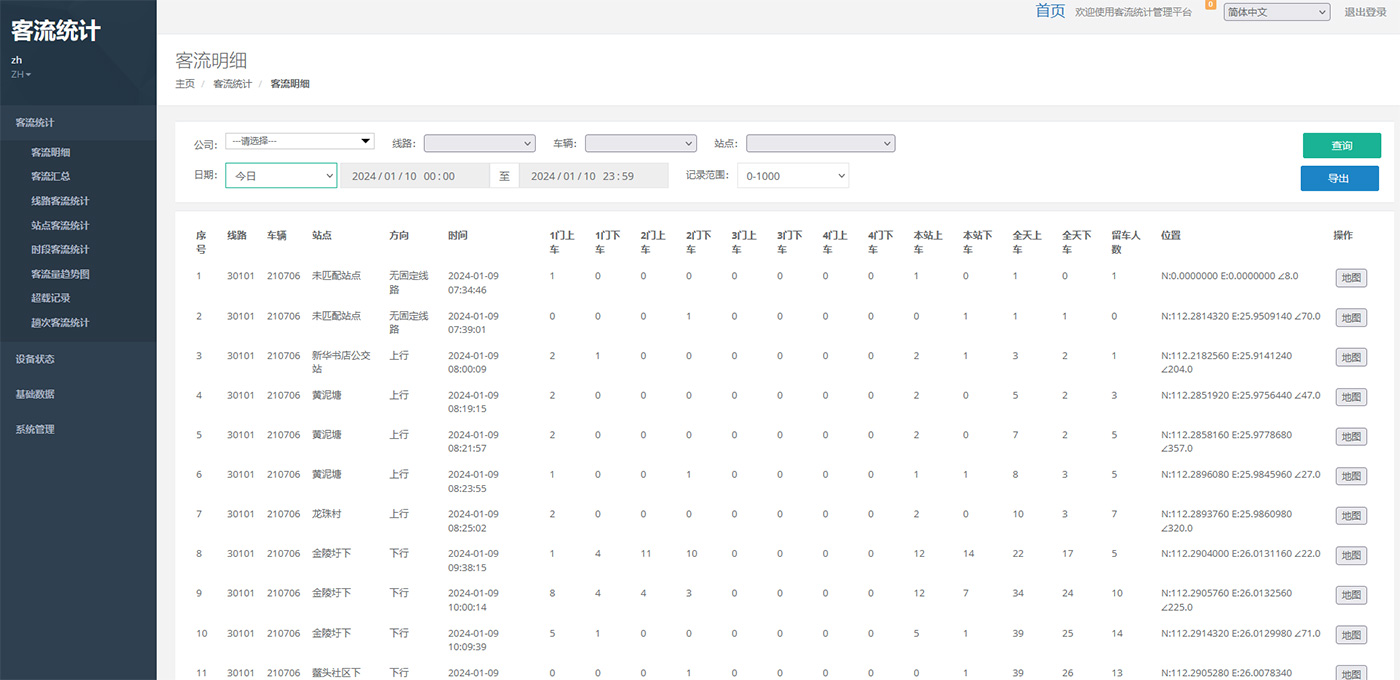Open 超载记录 sidebar item
This screenshot has height=680, width=1400.
pyautogui.click(x=50, y=298)
